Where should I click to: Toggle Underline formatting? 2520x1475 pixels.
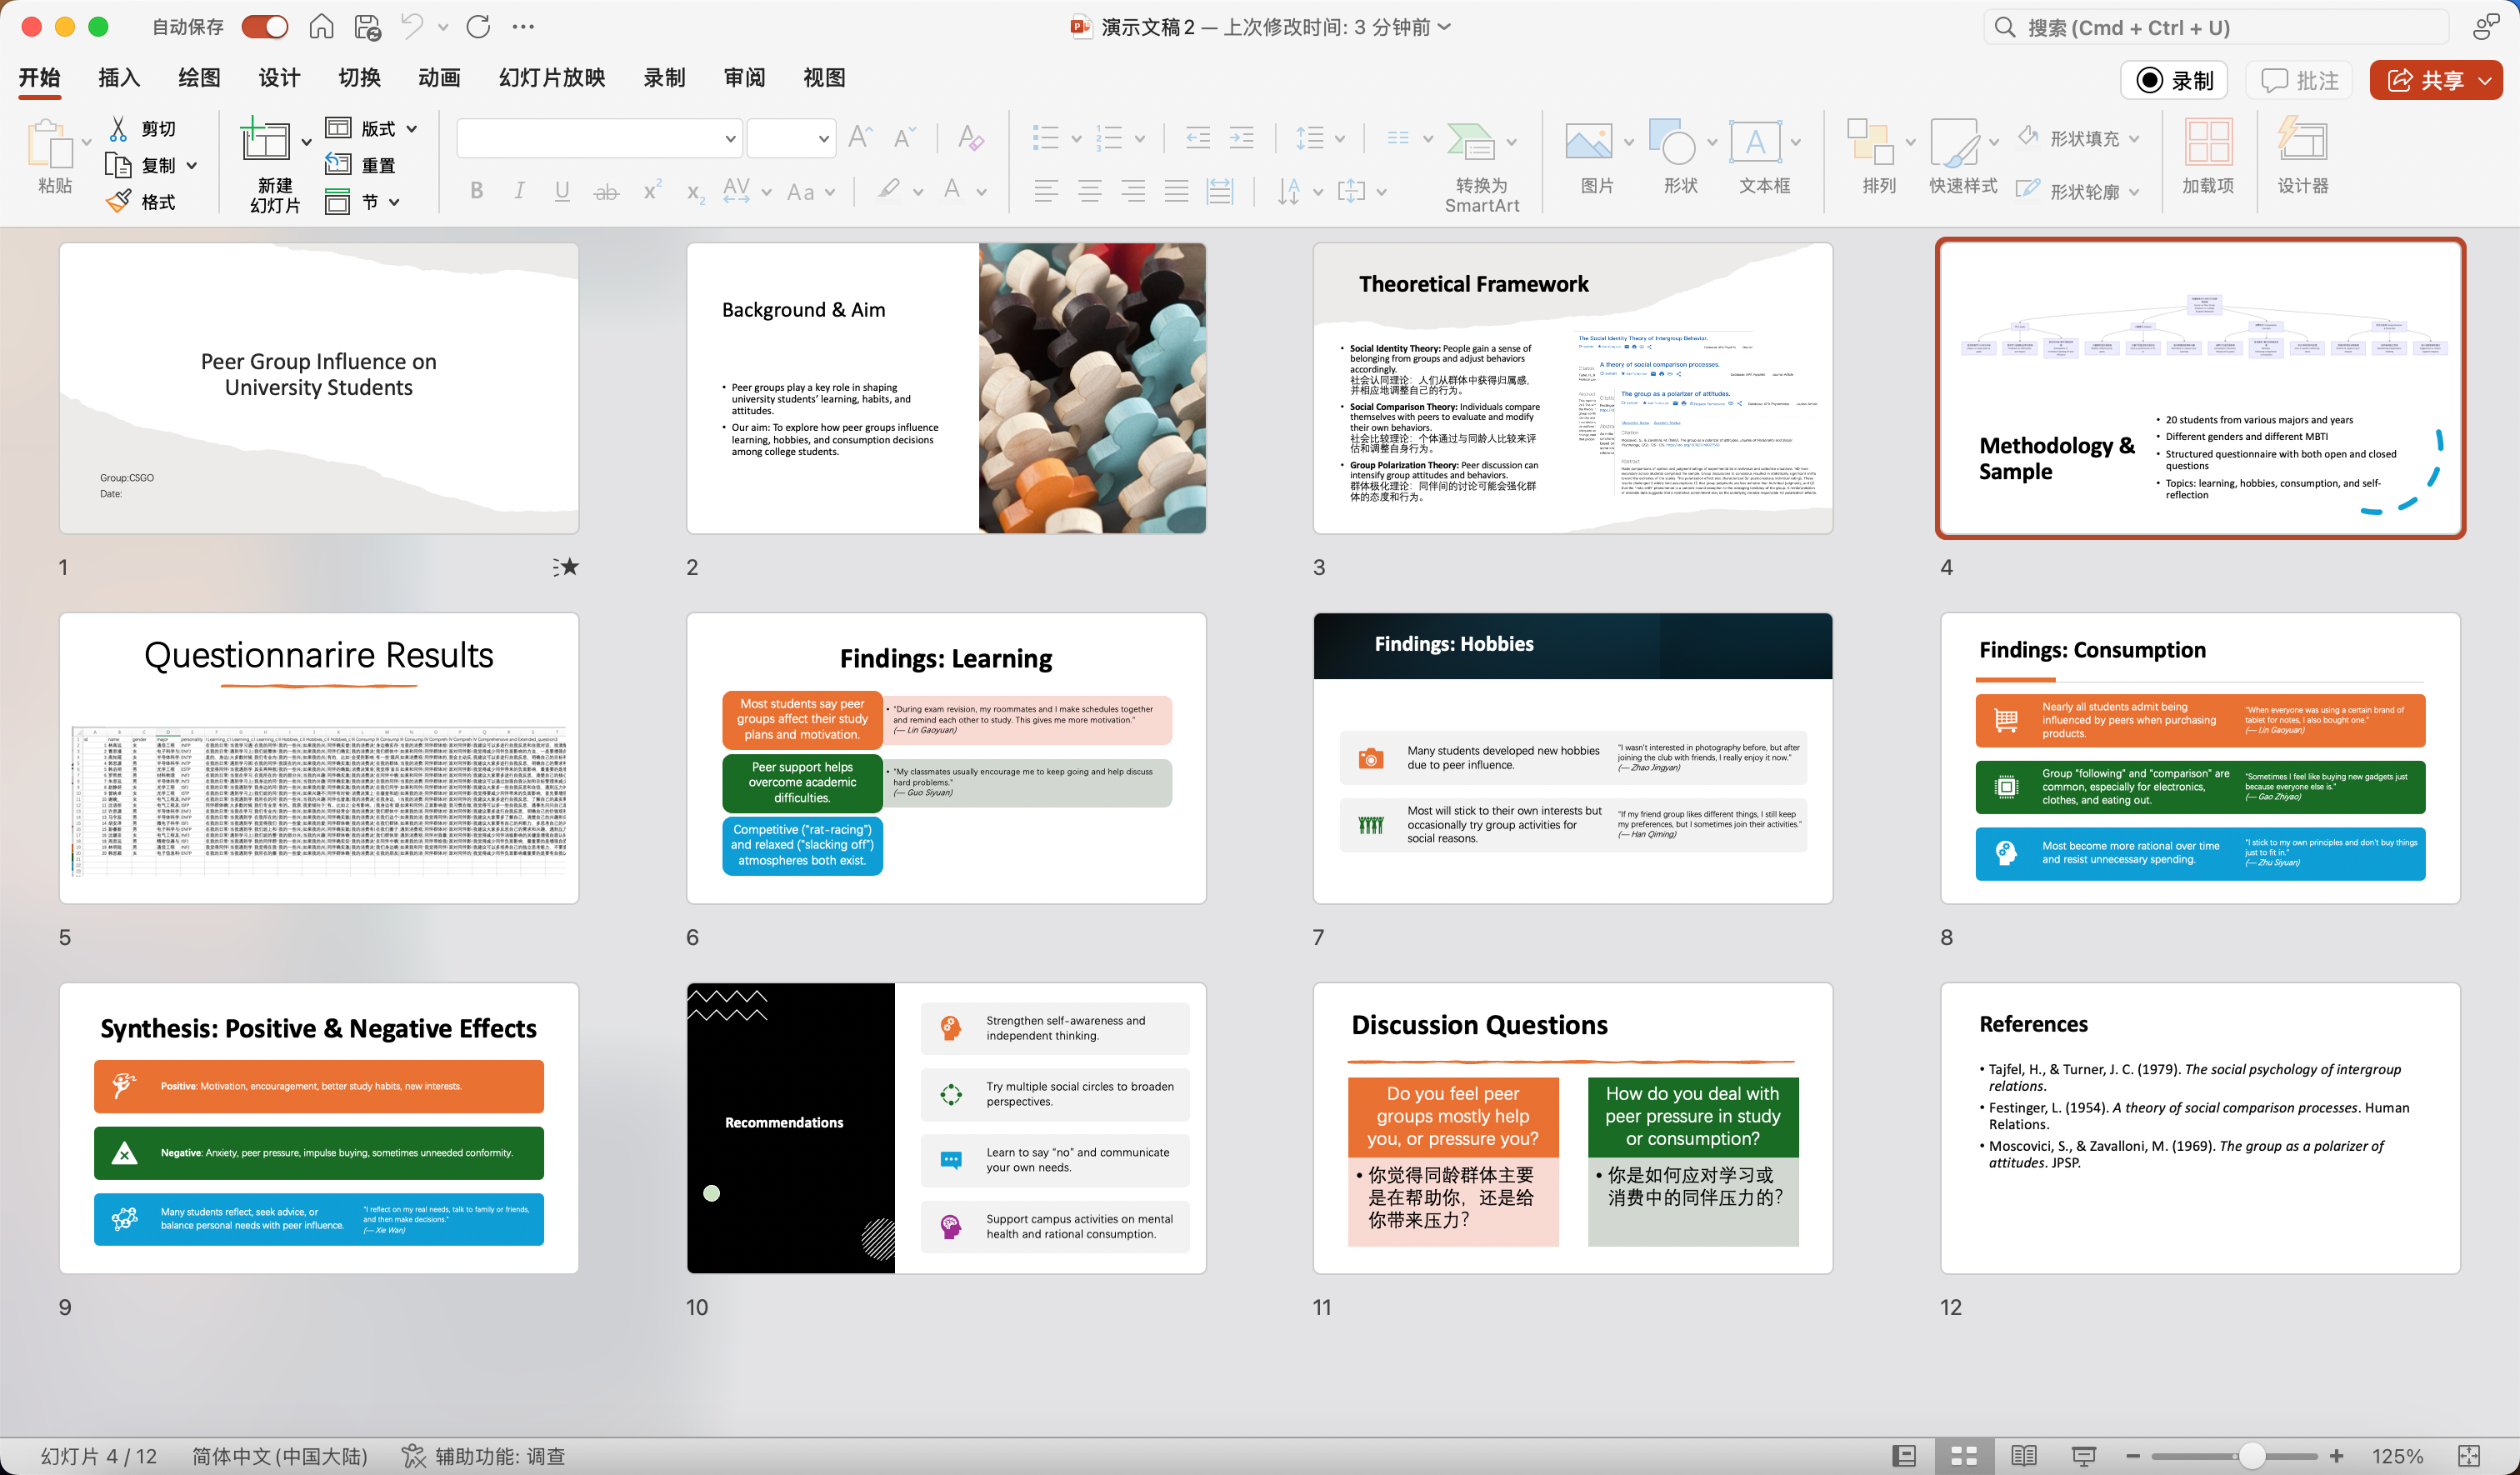pyautogui.click(x=562, y=191)
